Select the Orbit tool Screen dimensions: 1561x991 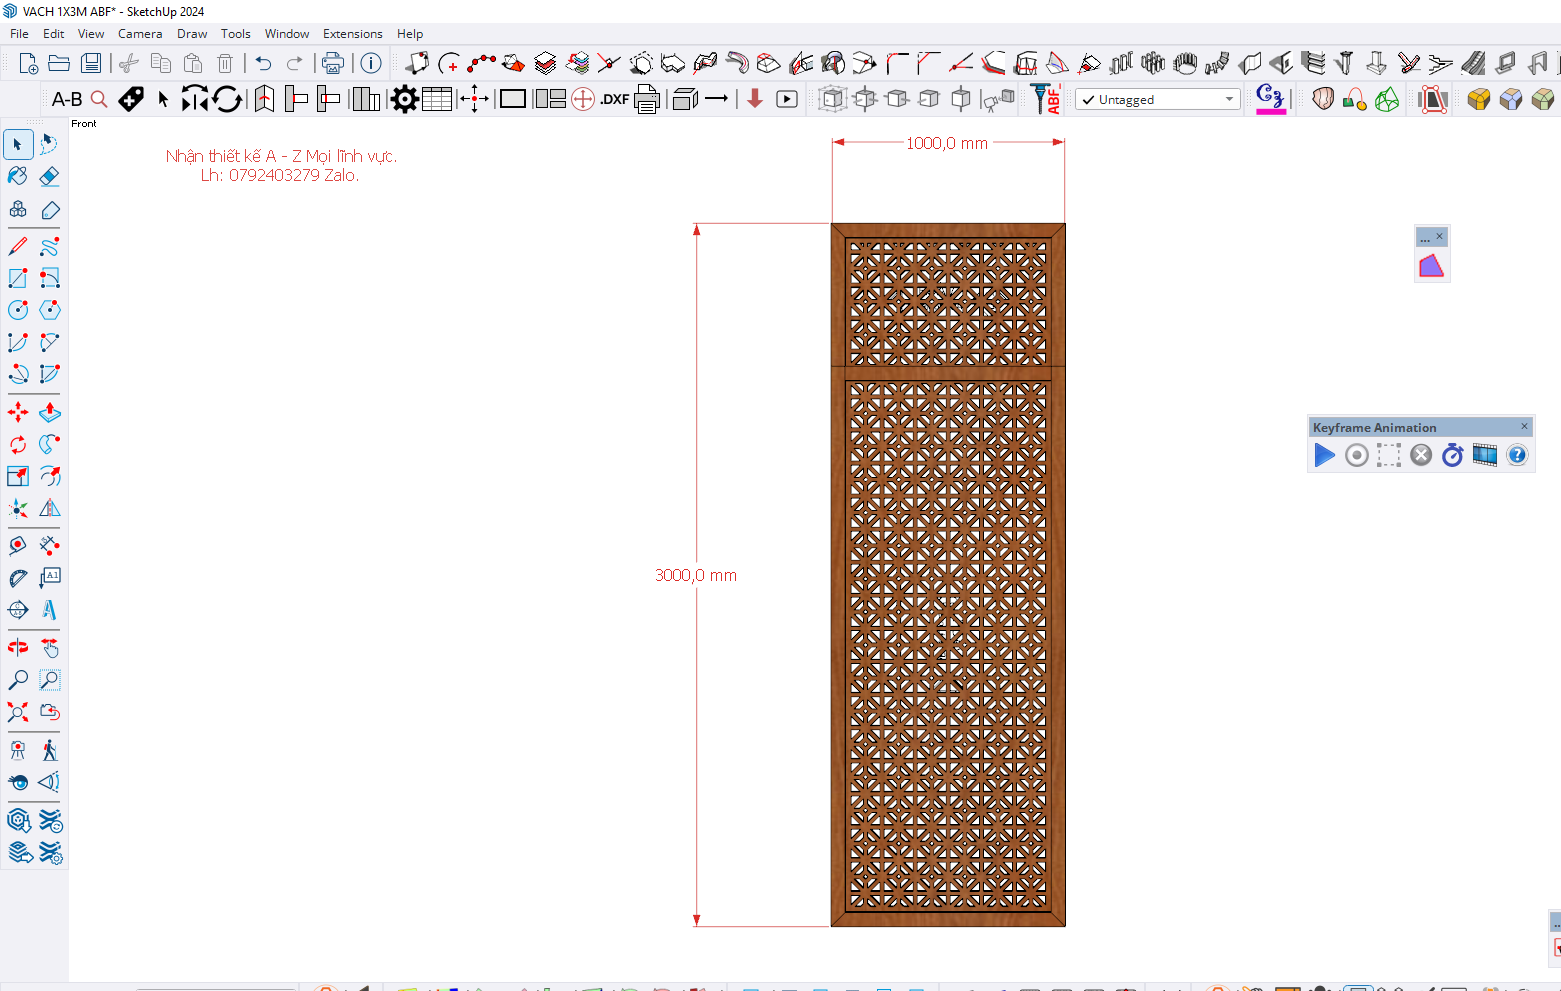18,648
